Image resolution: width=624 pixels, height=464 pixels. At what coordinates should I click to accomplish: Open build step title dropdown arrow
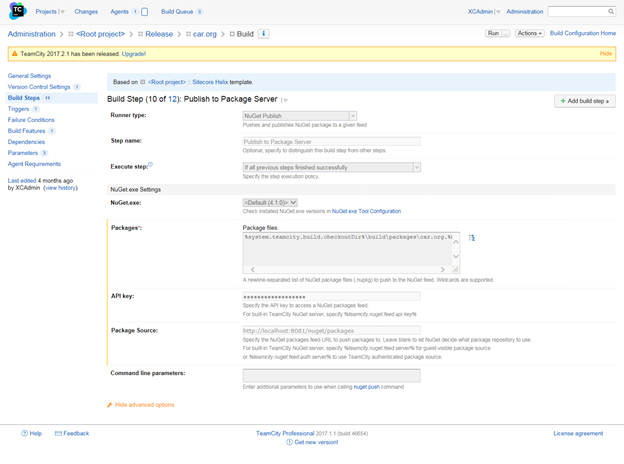coord(285,100)
